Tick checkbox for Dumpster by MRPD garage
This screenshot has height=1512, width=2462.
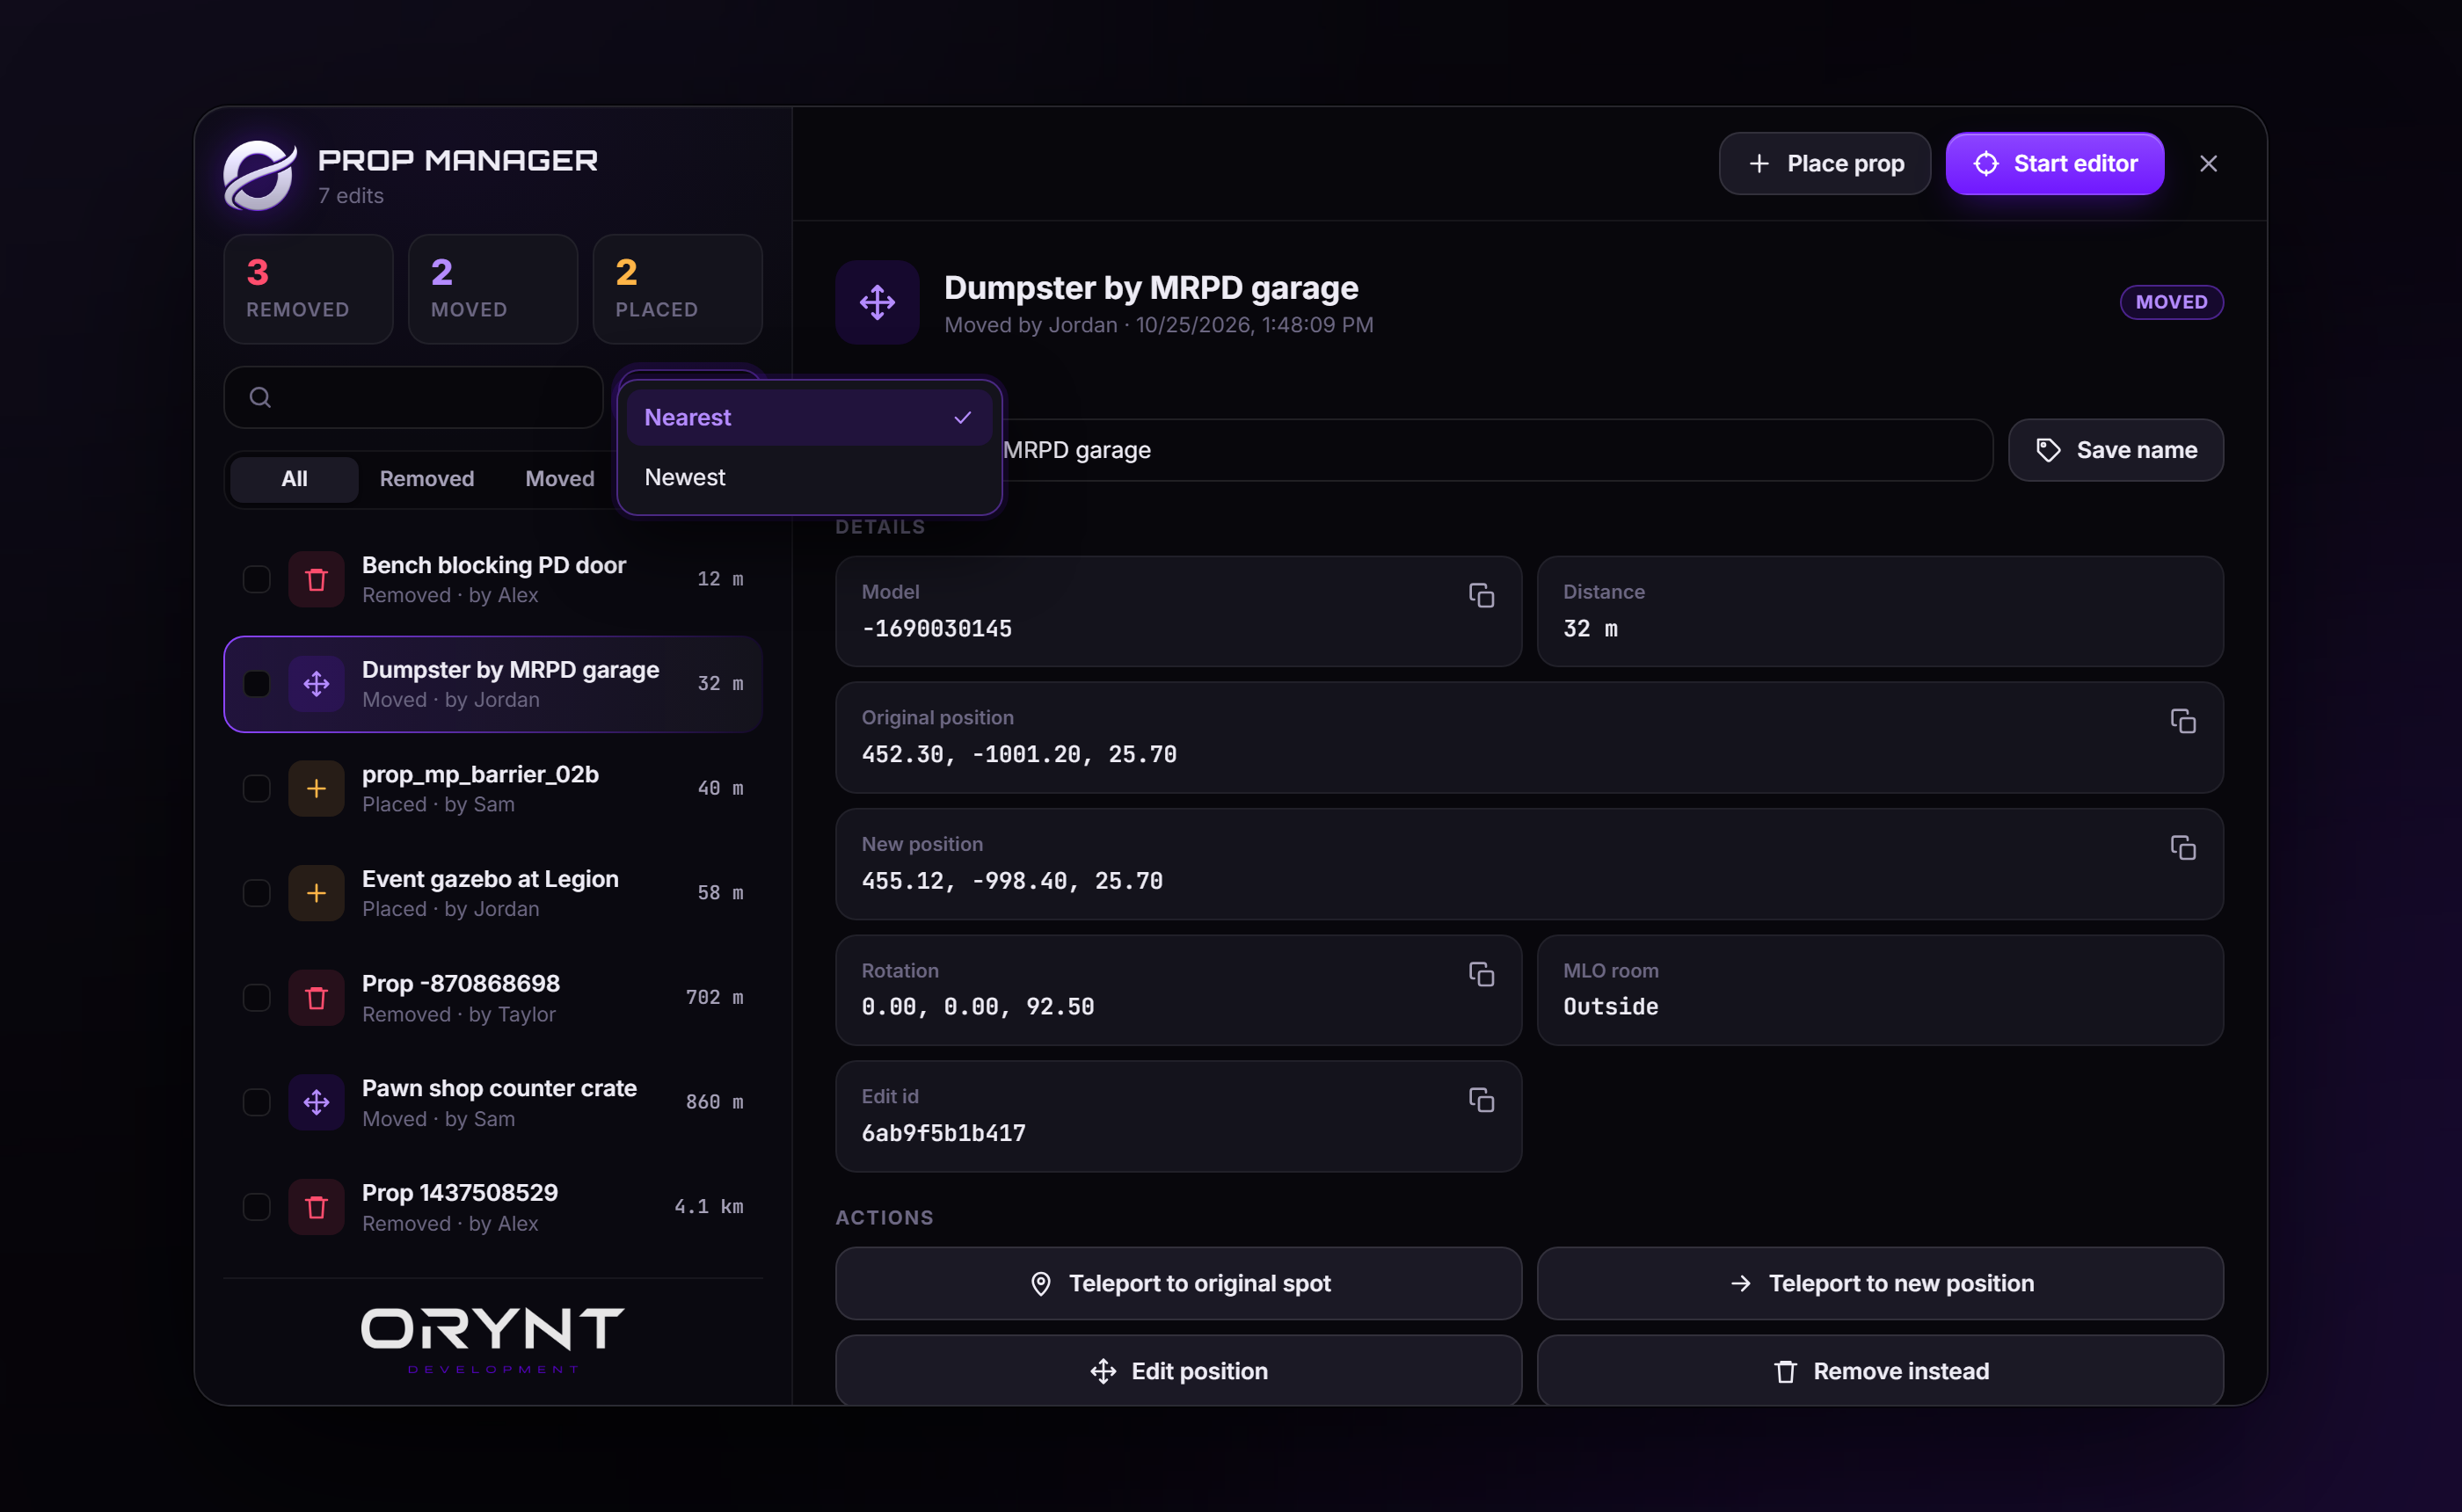point(257,684)
